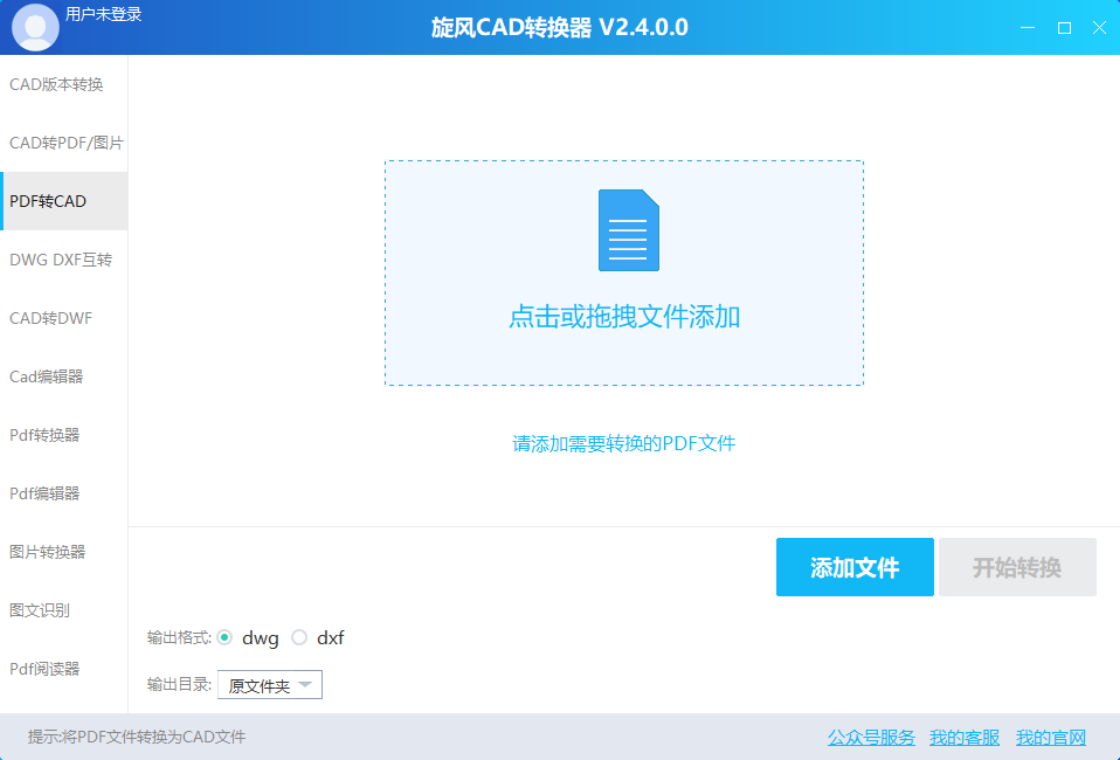Click the 开始转换 button
Viewport: 1120px width, 760px height.
click(1017, 567)
